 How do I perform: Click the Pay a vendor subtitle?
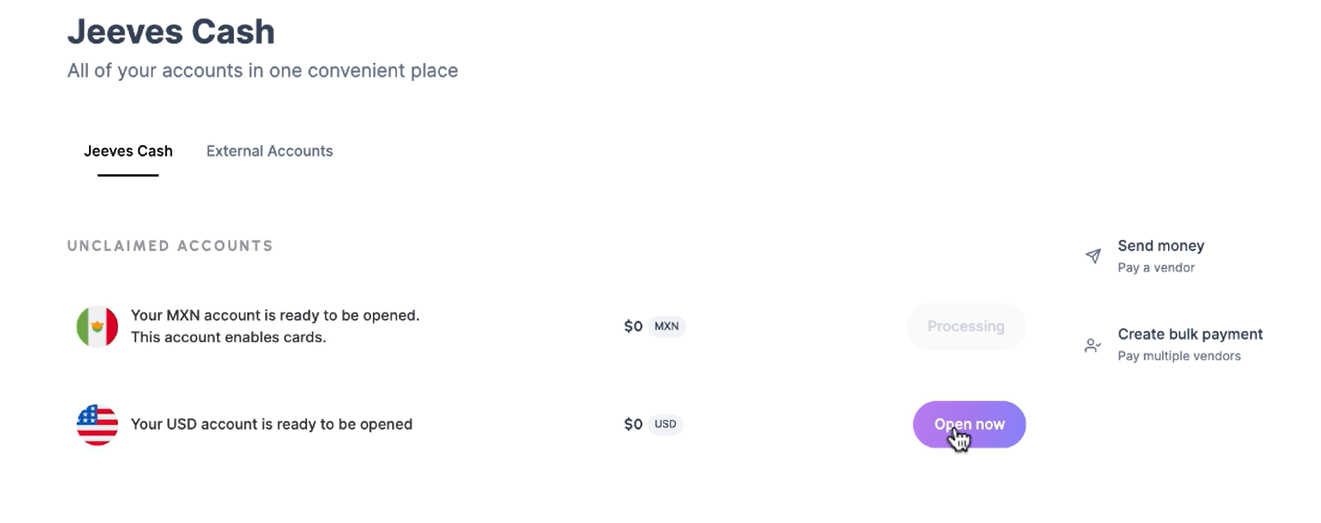pos(1156,268)
